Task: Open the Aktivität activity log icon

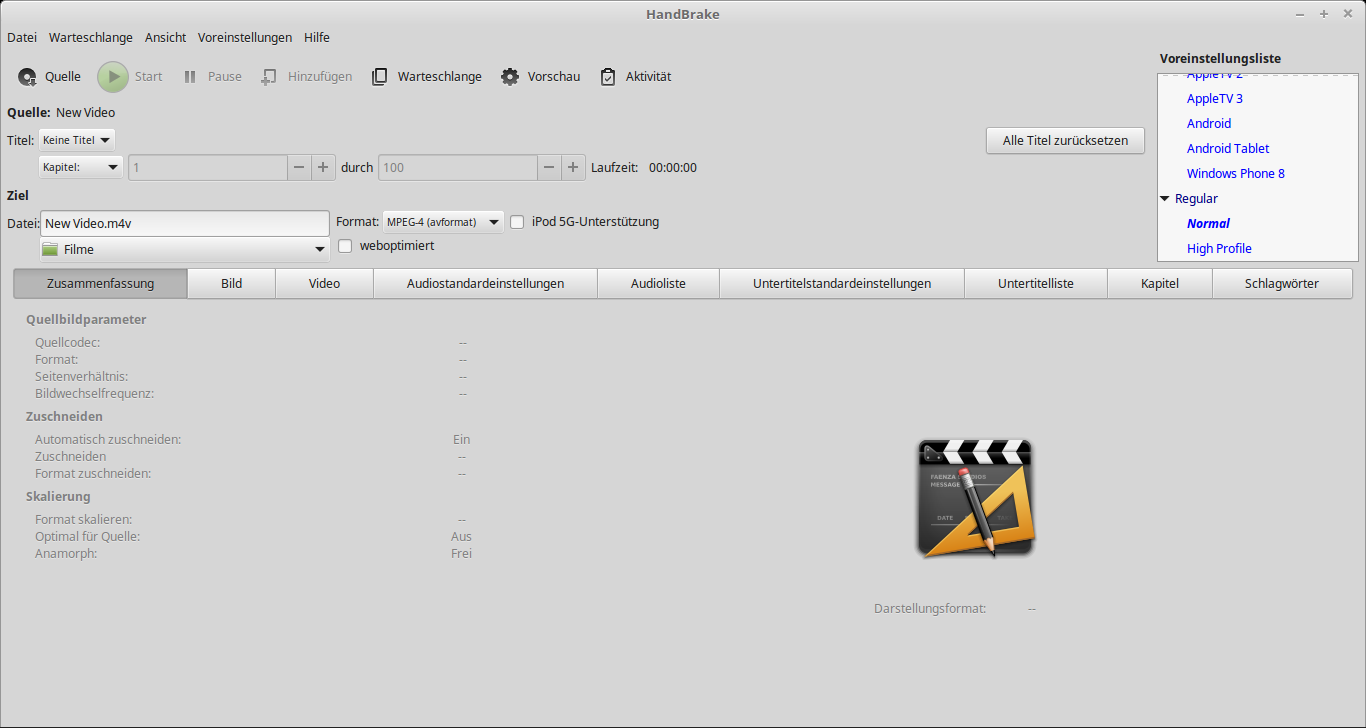Action: [x=608, y=77]
